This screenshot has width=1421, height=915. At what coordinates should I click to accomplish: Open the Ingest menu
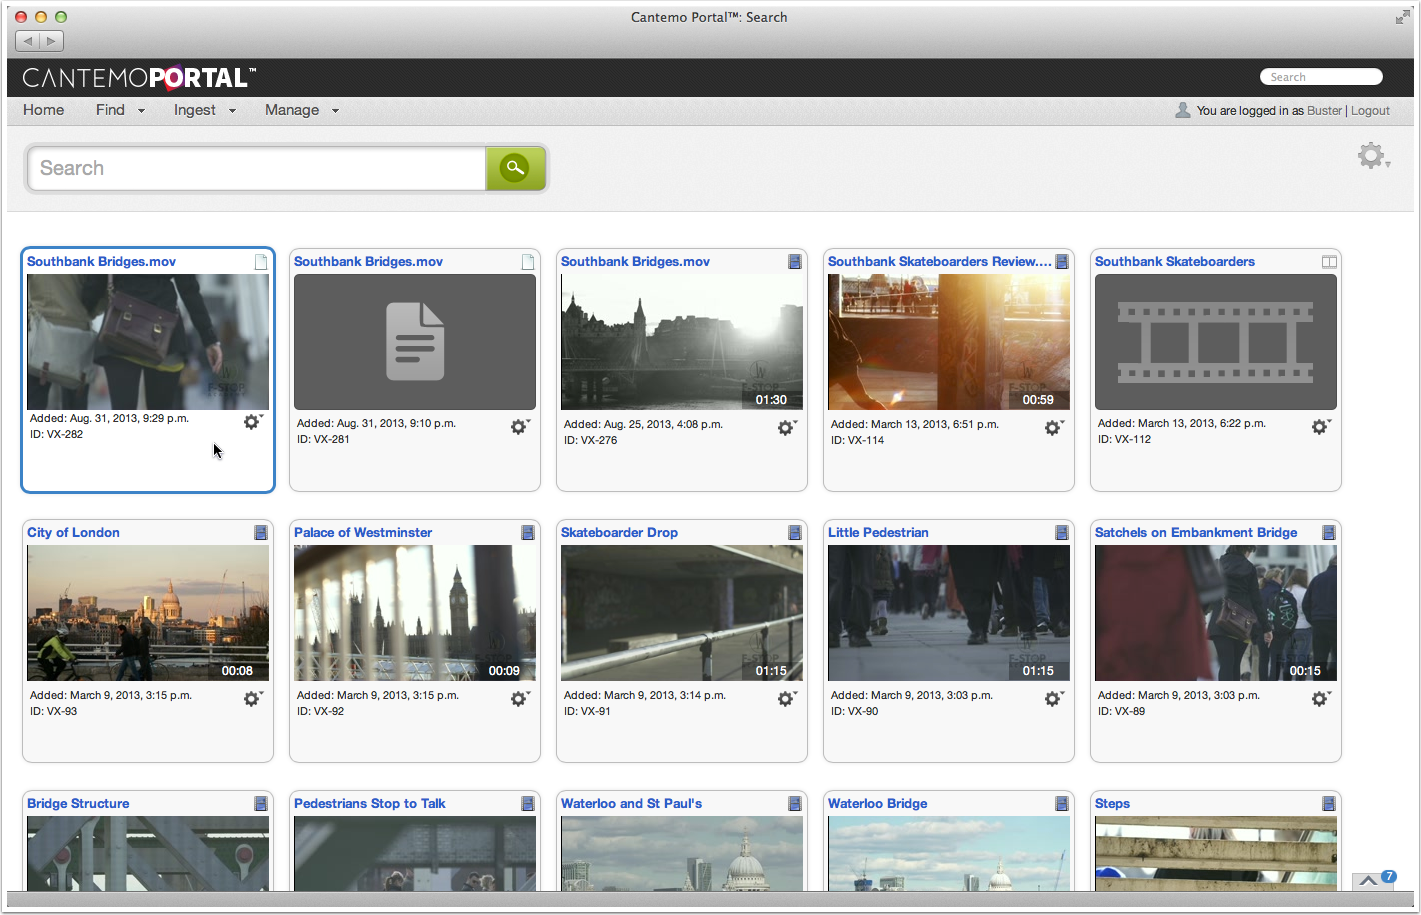click(205, 110)
